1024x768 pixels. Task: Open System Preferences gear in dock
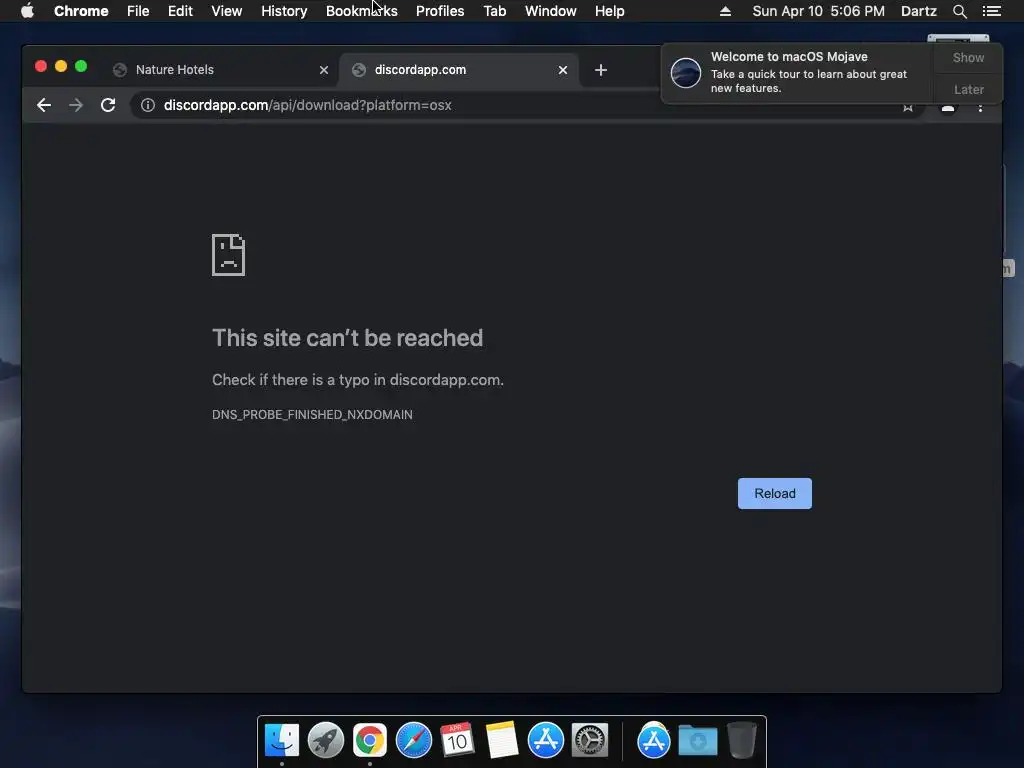pyautogui.click(x=590, y=741)
